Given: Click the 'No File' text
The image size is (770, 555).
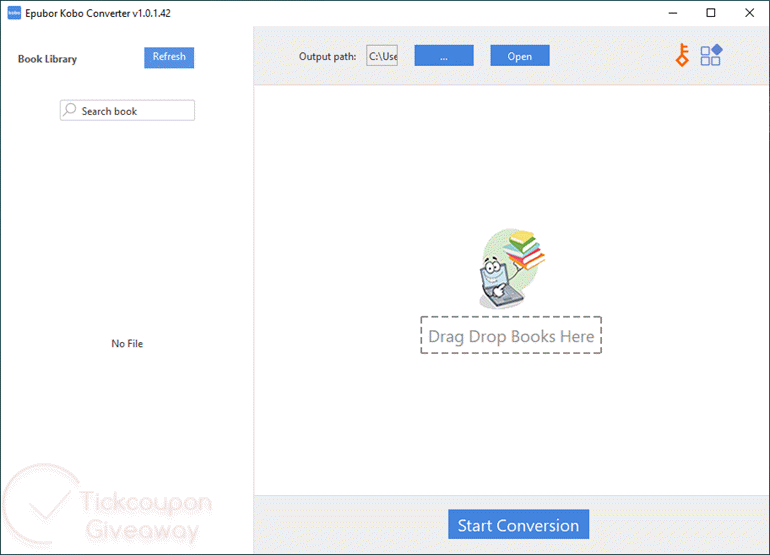Looking at the screenshot, I should (x=127, y=344).
